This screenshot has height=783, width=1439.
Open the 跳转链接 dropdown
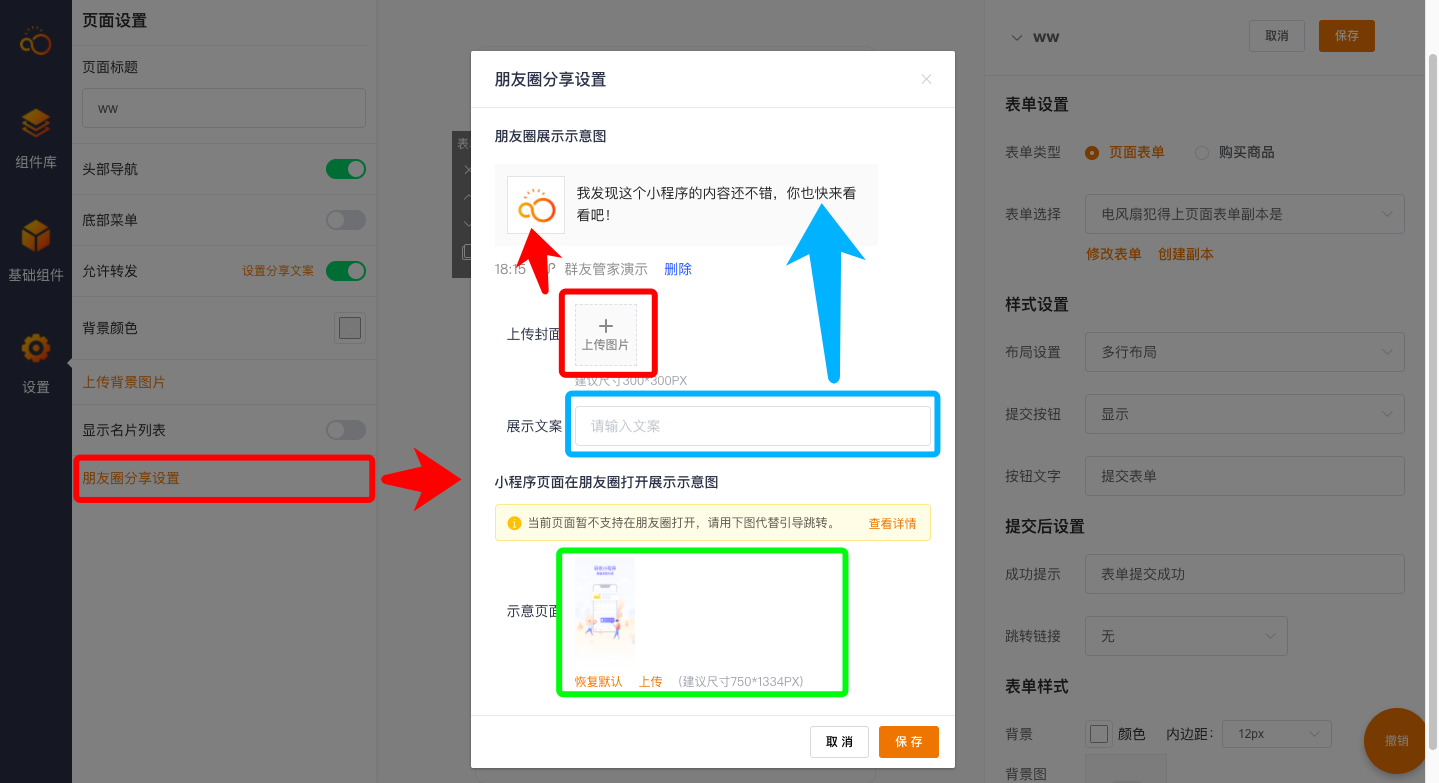(x=1185, y=636)
